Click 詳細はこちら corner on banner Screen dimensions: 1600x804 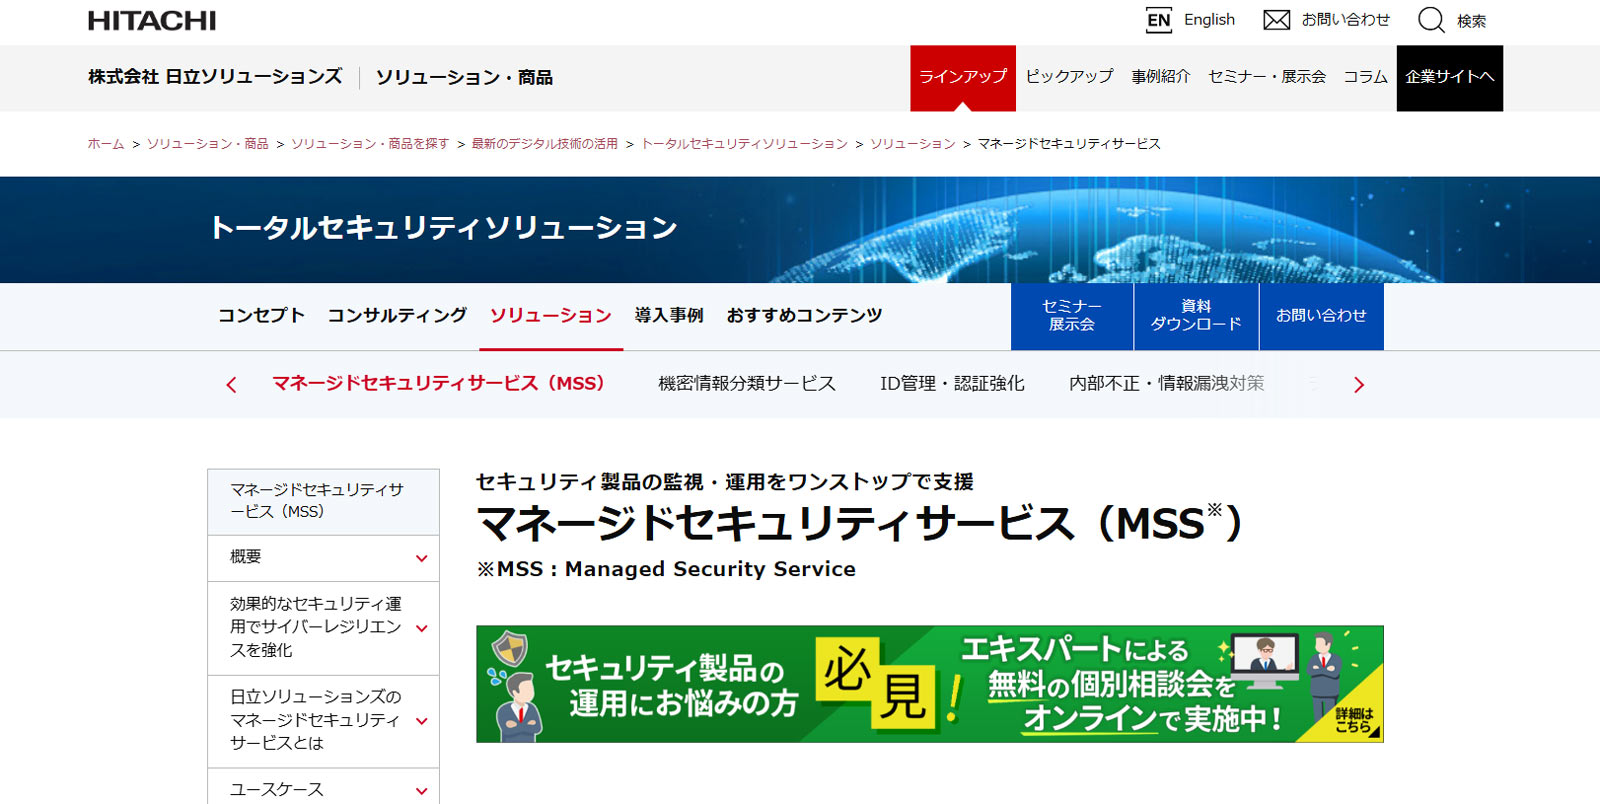1356,721
